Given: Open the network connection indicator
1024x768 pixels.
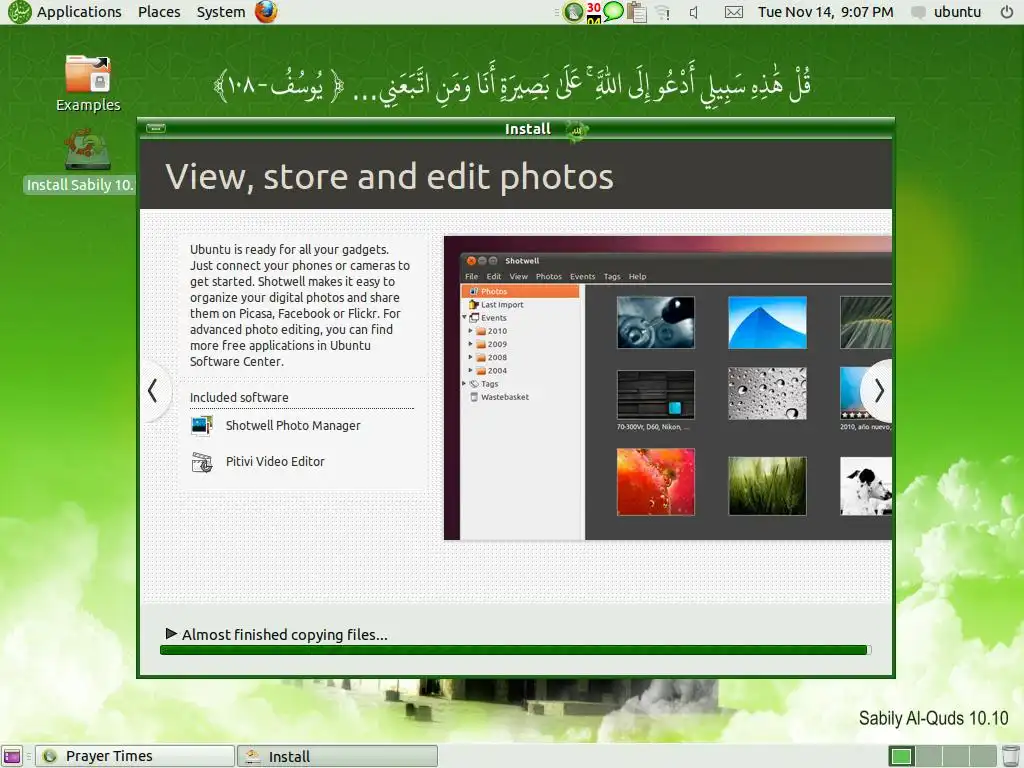Looking at the screenshot, I should 663,12.
